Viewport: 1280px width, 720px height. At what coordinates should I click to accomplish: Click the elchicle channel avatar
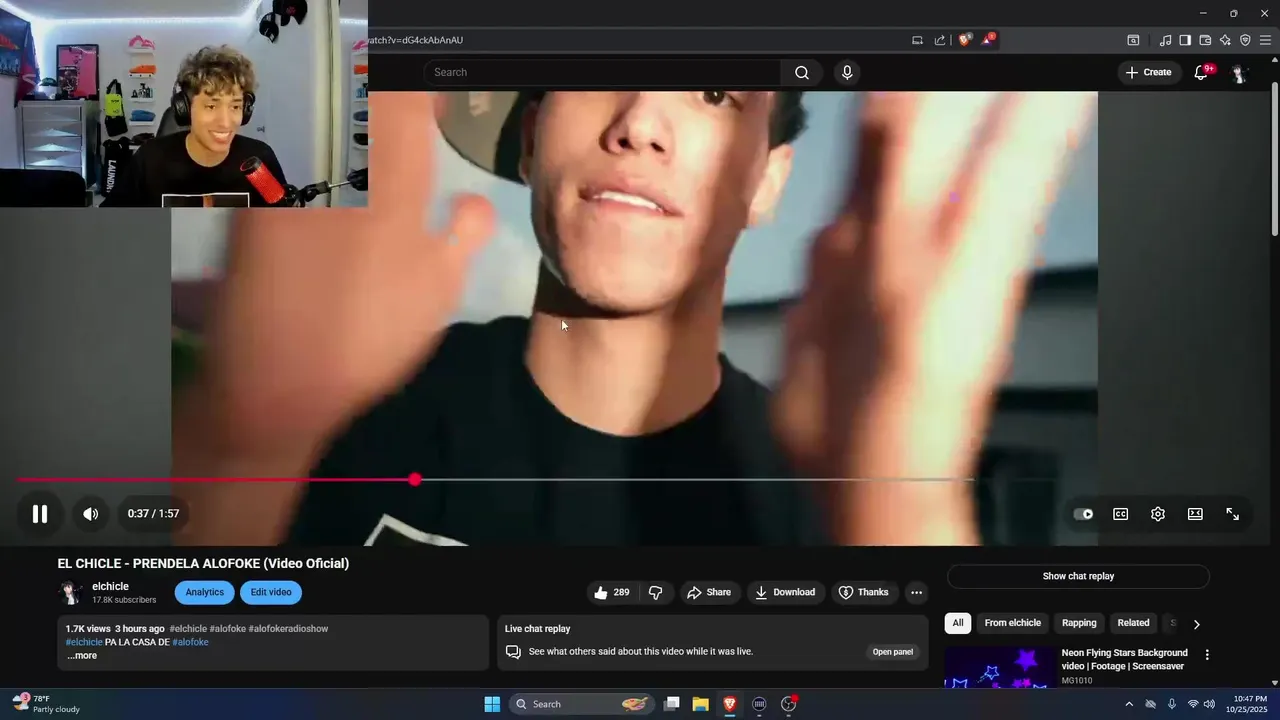[x=70, y=593]
